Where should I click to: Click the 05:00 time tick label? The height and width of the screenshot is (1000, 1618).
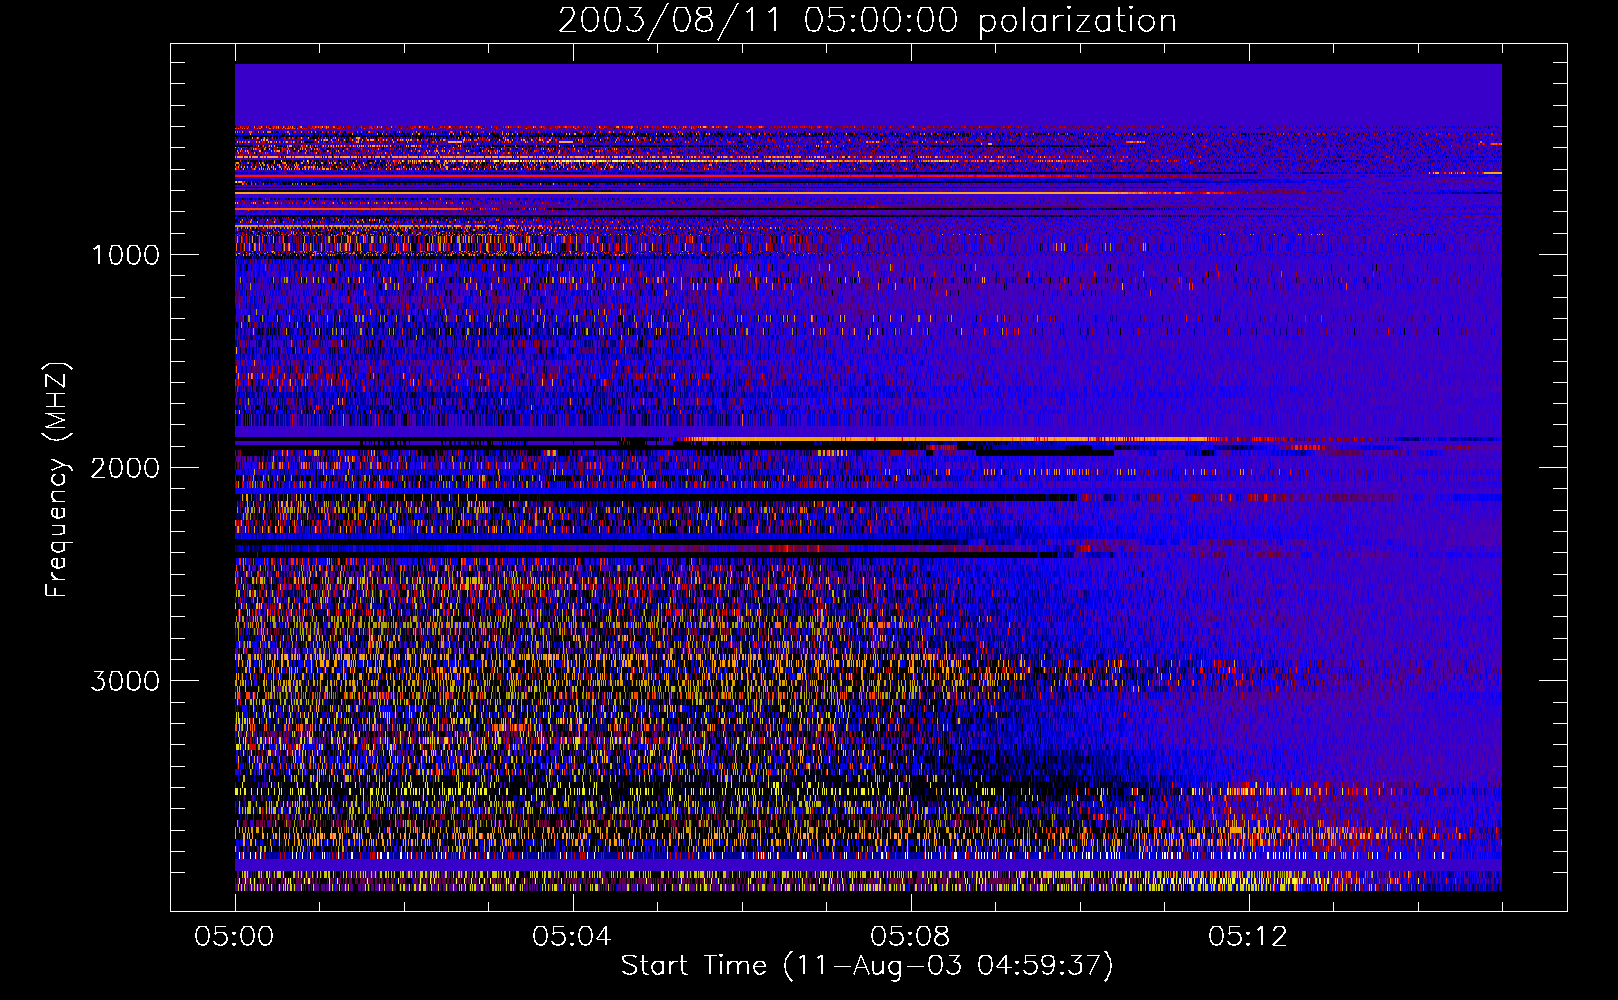point(235,937)
